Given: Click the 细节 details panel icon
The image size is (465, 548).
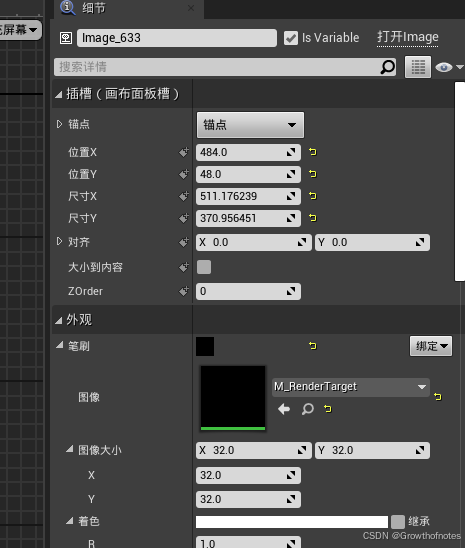Looking at the screenshot, I should pyautogui.click(x=67, y=8).
